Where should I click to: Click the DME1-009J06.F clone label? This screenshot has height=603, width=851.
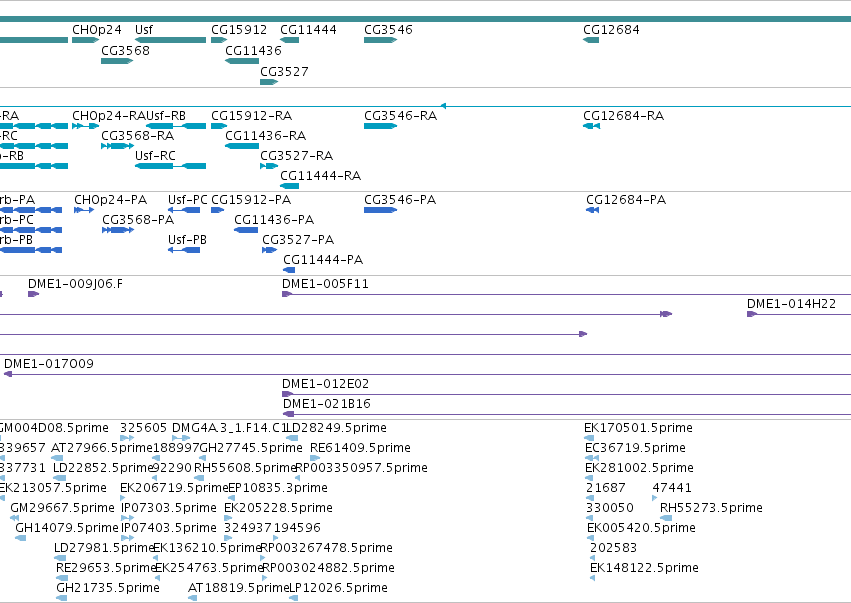(75, 284)
